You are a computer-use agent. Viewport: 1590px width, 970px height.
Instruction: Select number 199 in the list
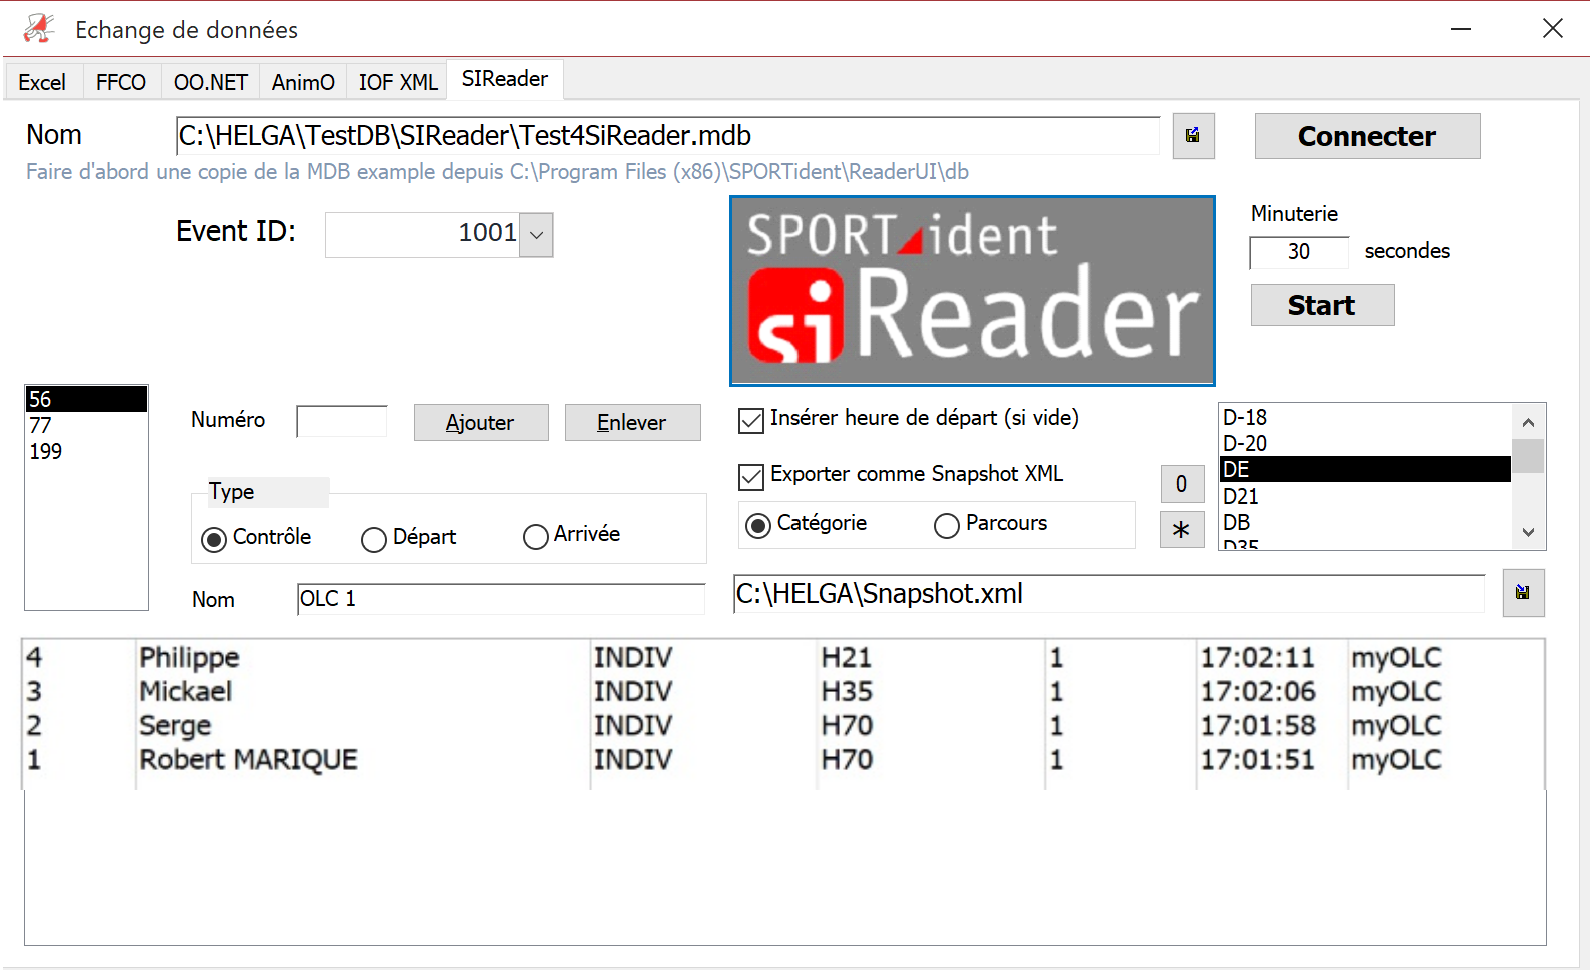(86, 452)
